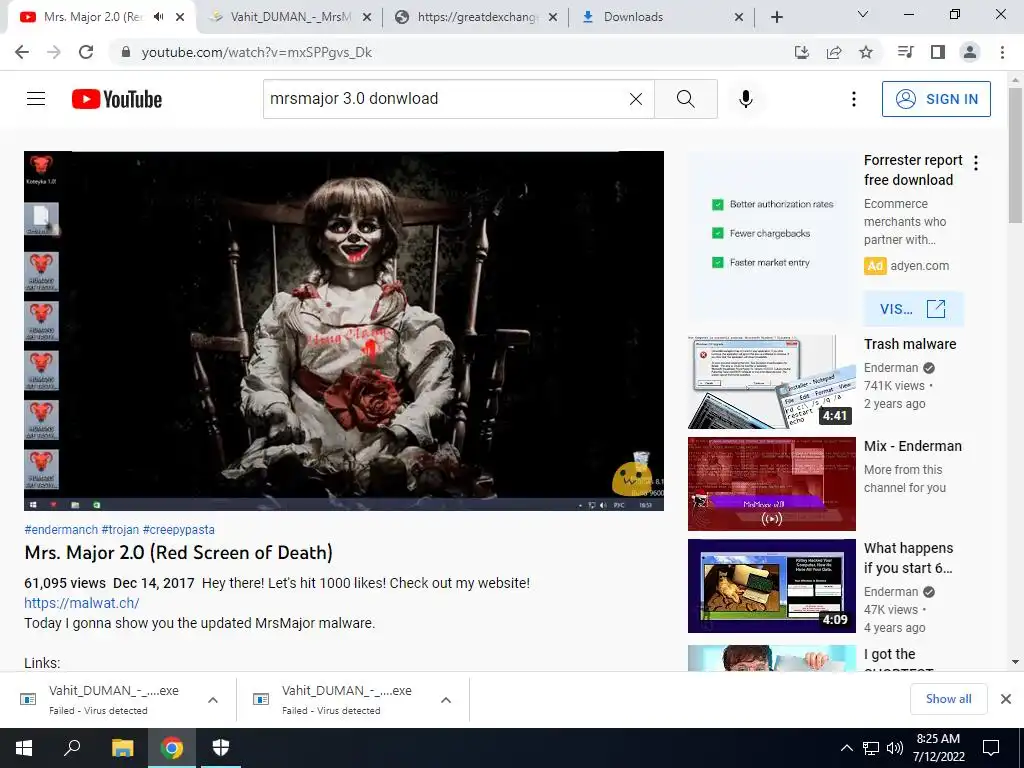
Task: Expand options for second failed download
Action: [446, 699]
